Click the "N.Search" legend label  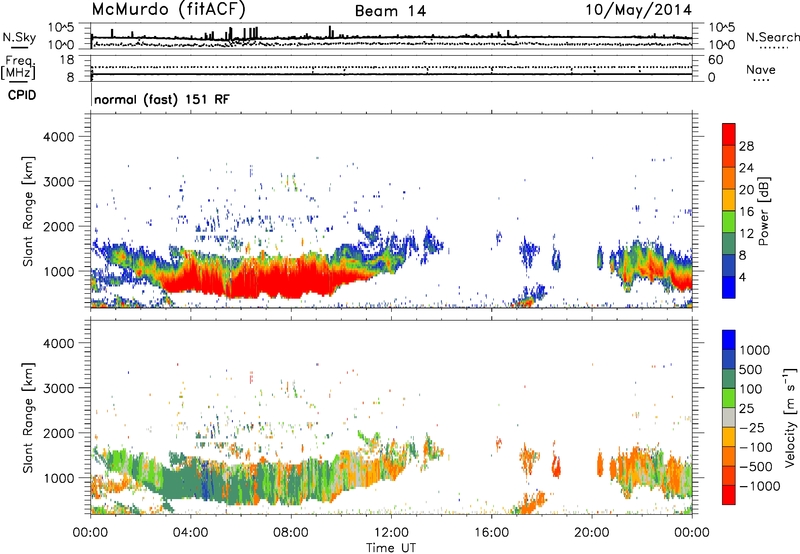772,37
